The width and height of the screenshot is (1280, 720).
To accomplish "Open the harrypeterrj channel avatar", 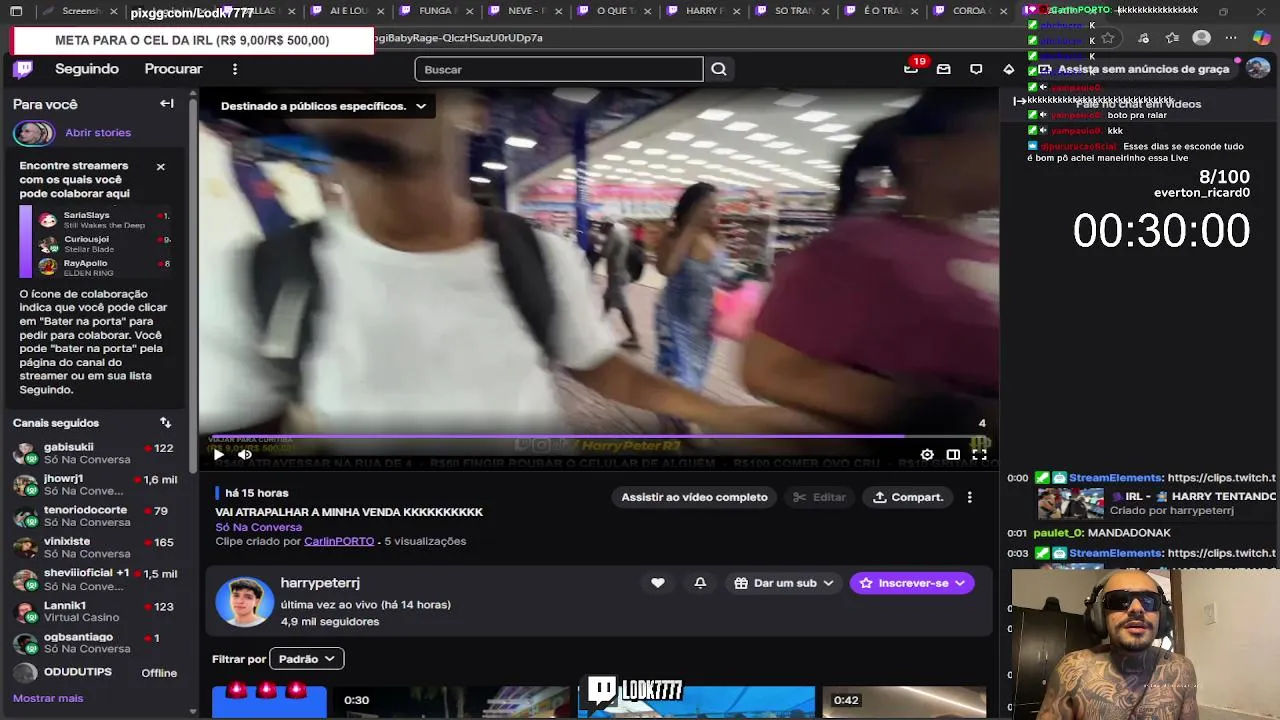I will click(x=245, y=602).
